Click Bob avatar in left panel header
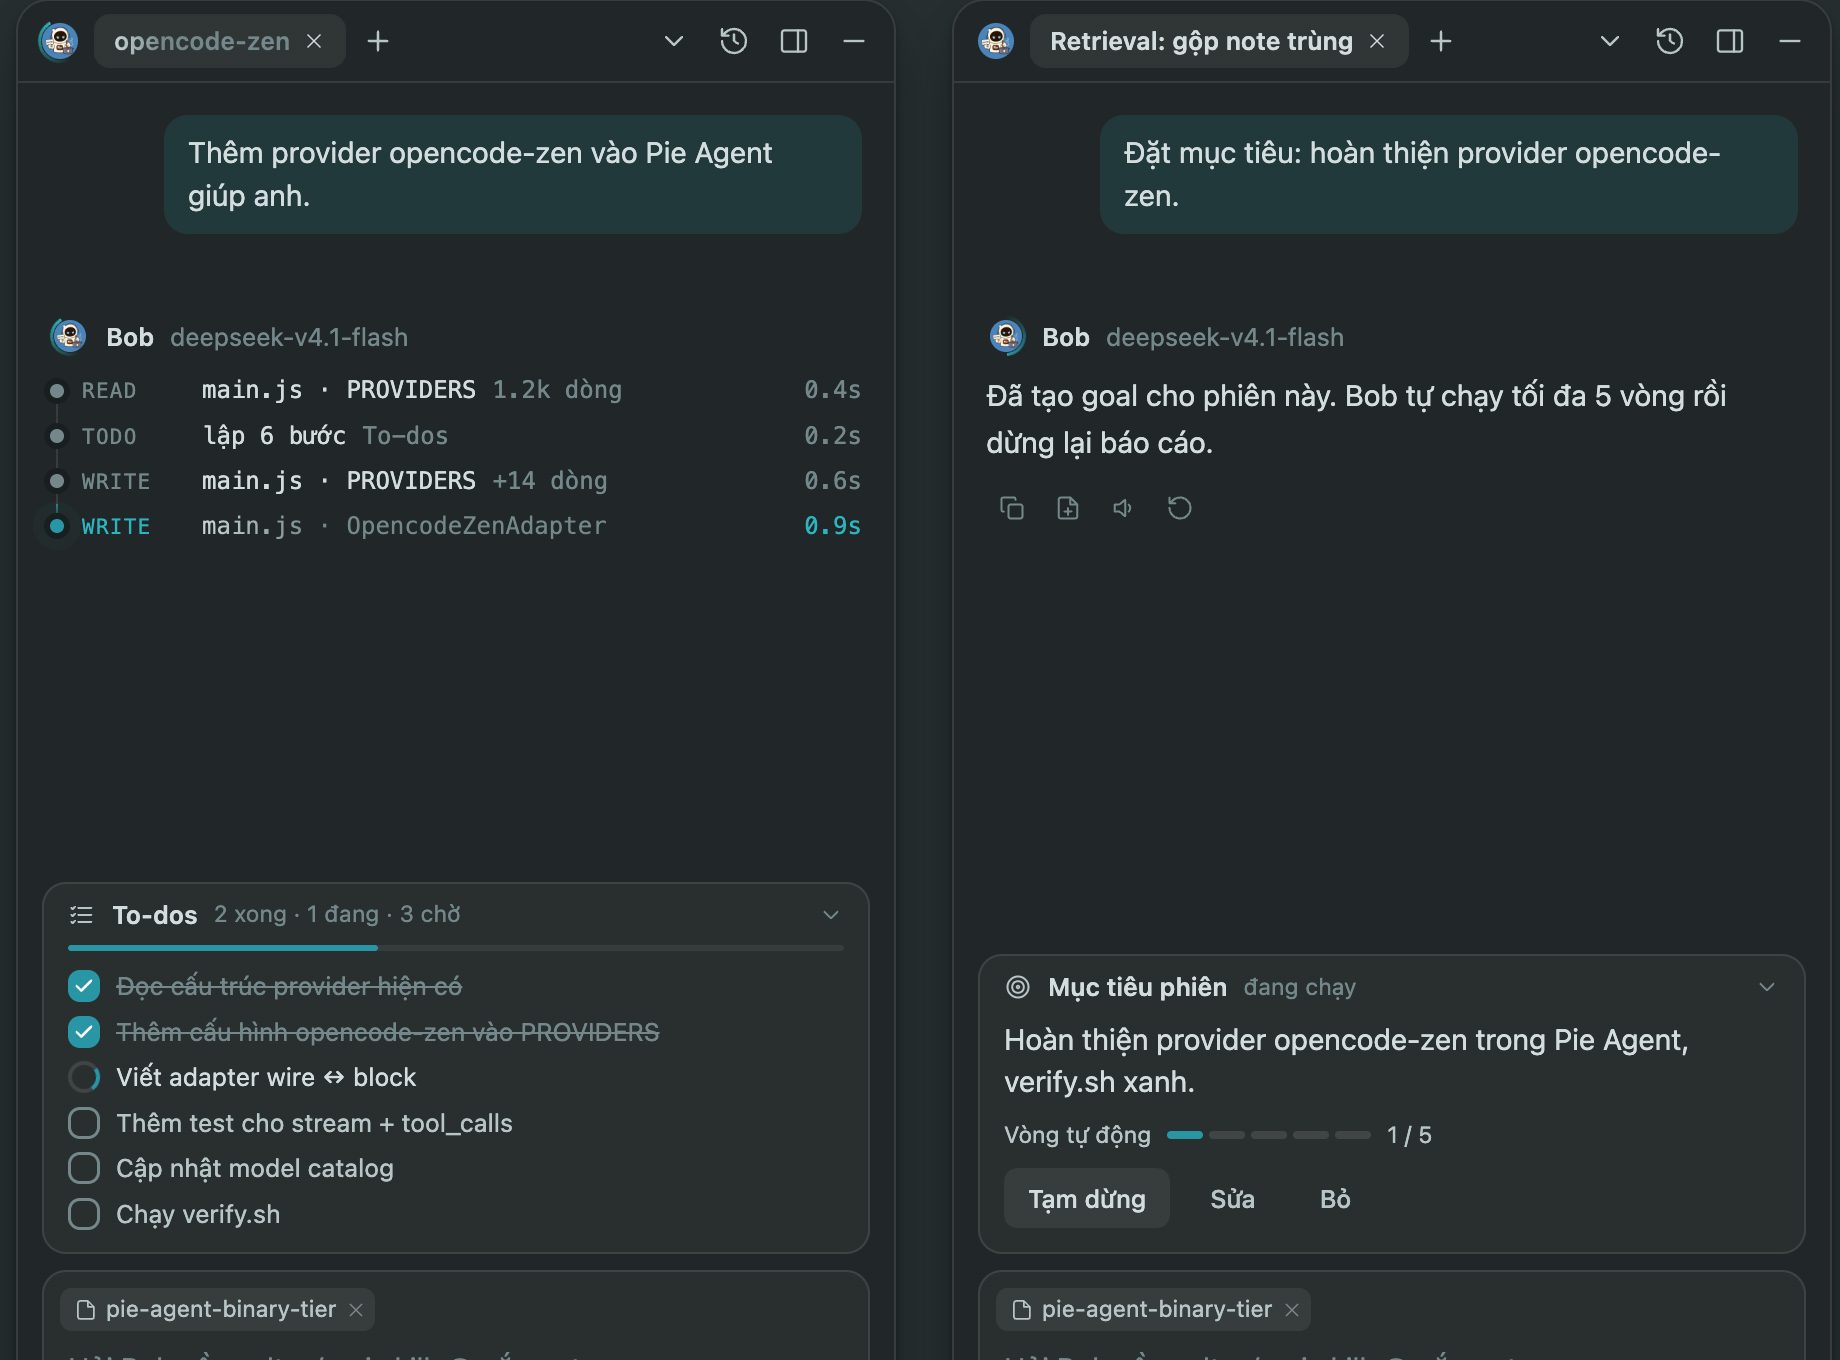This screenshot has height=1360, width=1840. (58, 41)
